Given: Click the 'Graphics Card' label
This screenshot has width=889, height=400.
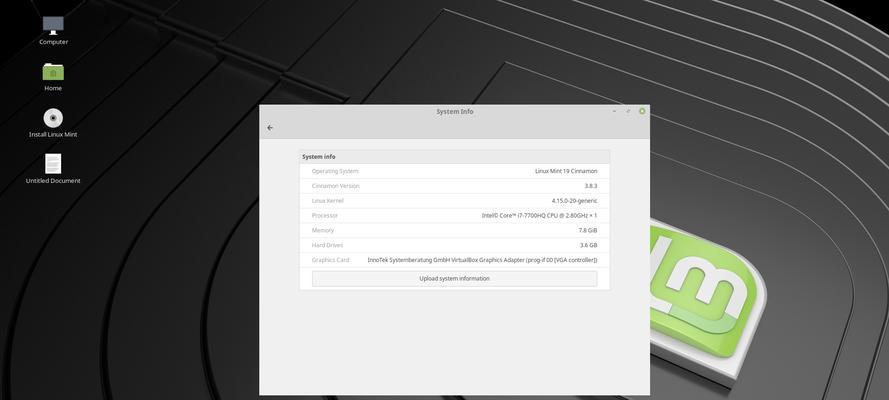Looking at the screenshot, I should coord(331,260).
